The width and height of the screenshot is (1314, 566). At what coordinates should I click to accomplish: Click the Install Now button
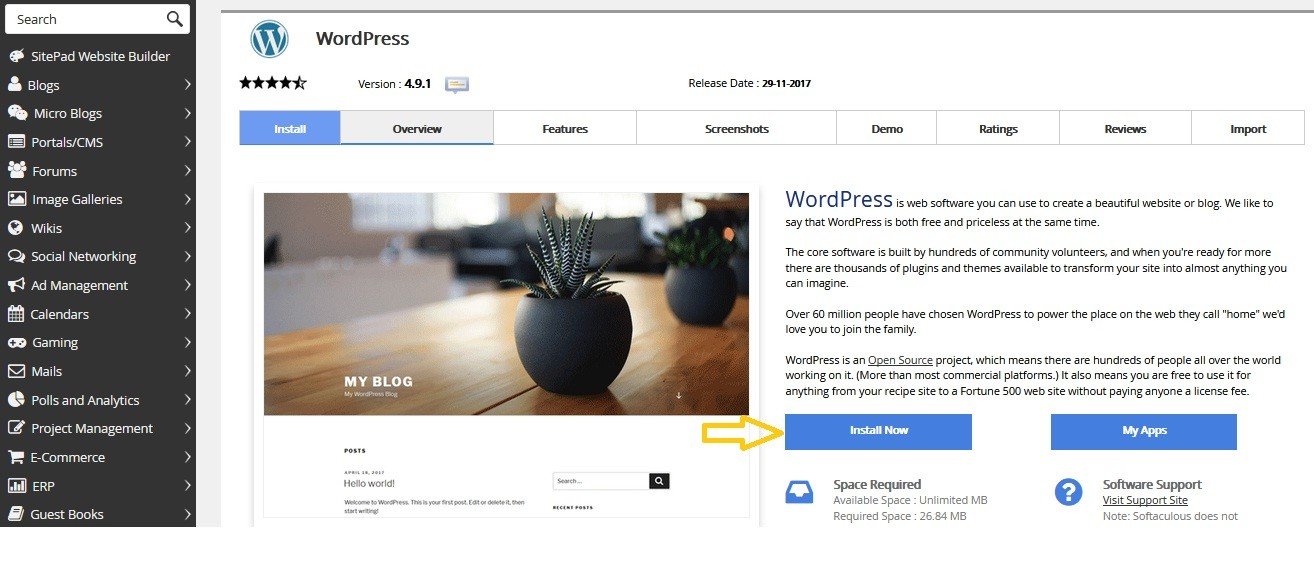coord(878,431)
